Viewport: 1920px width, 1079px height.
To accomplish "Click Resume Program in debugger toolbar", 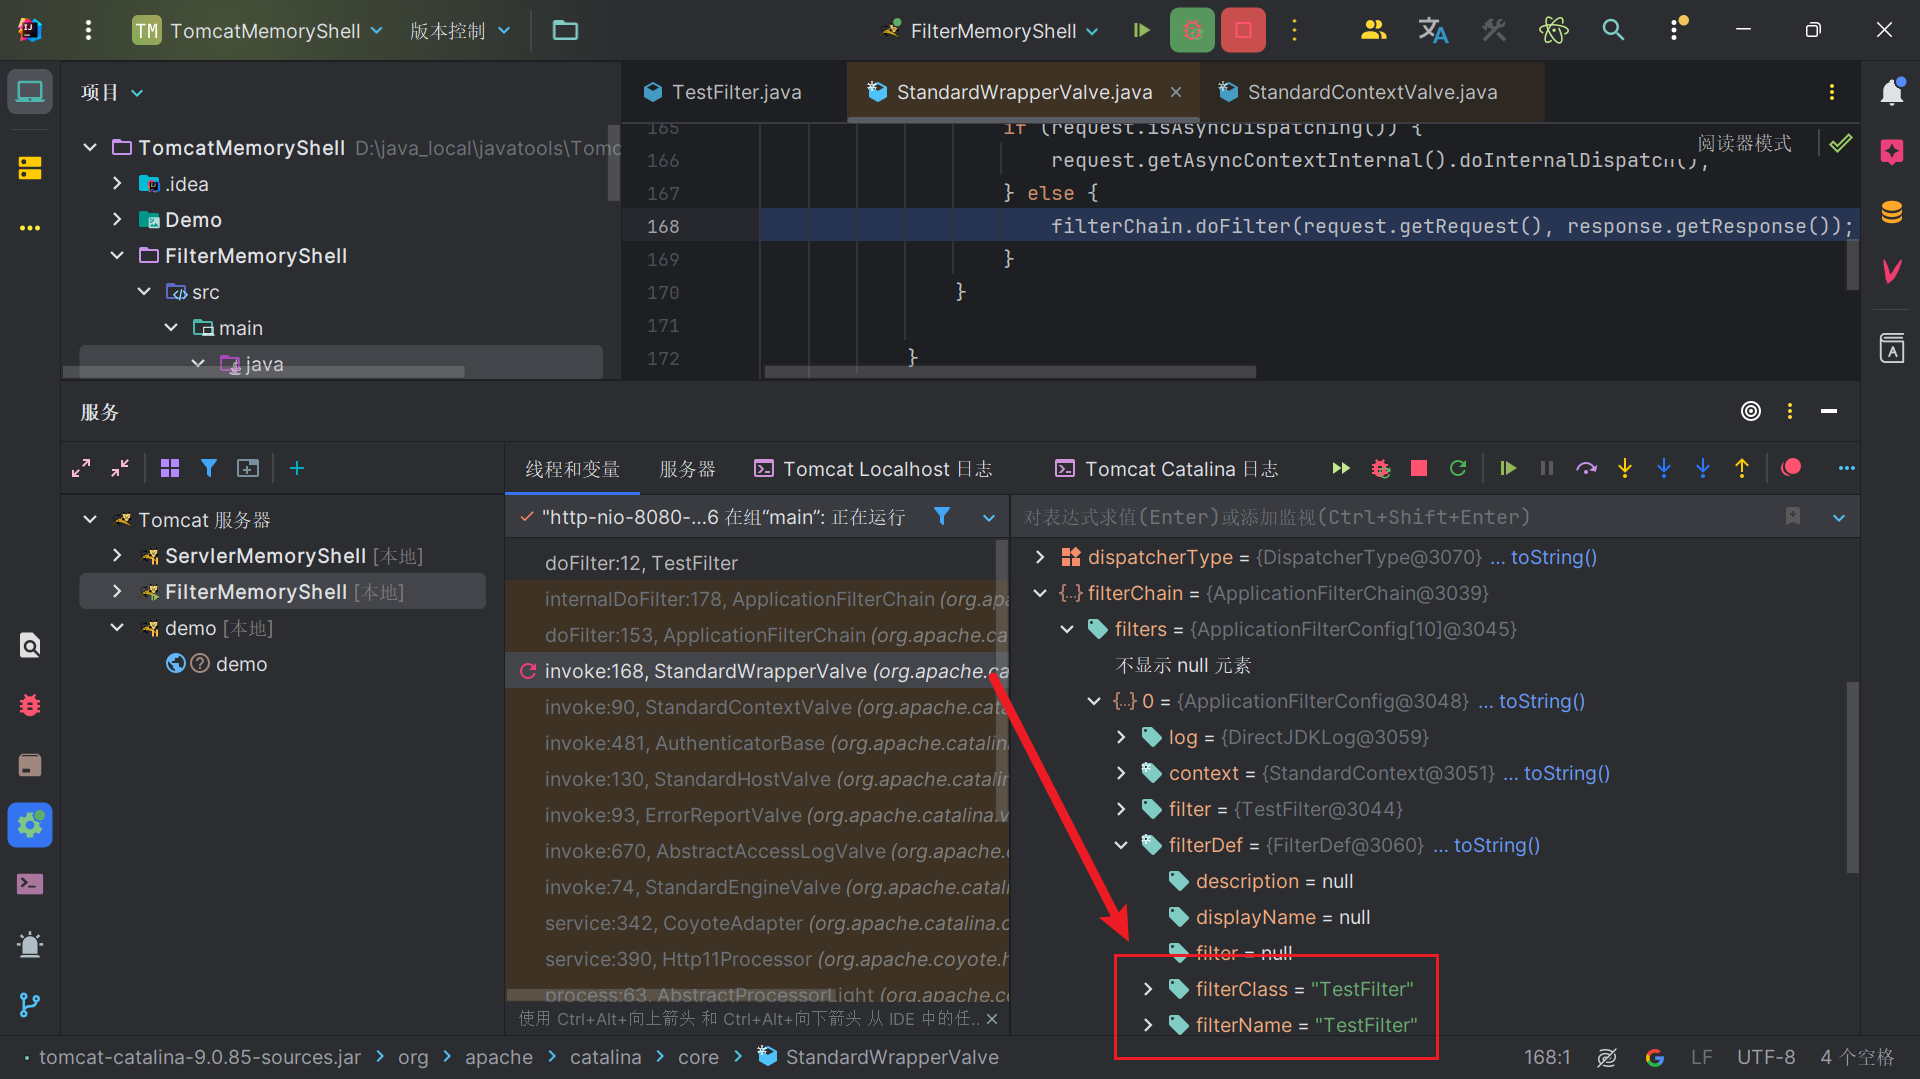I will coord(1508,468).
